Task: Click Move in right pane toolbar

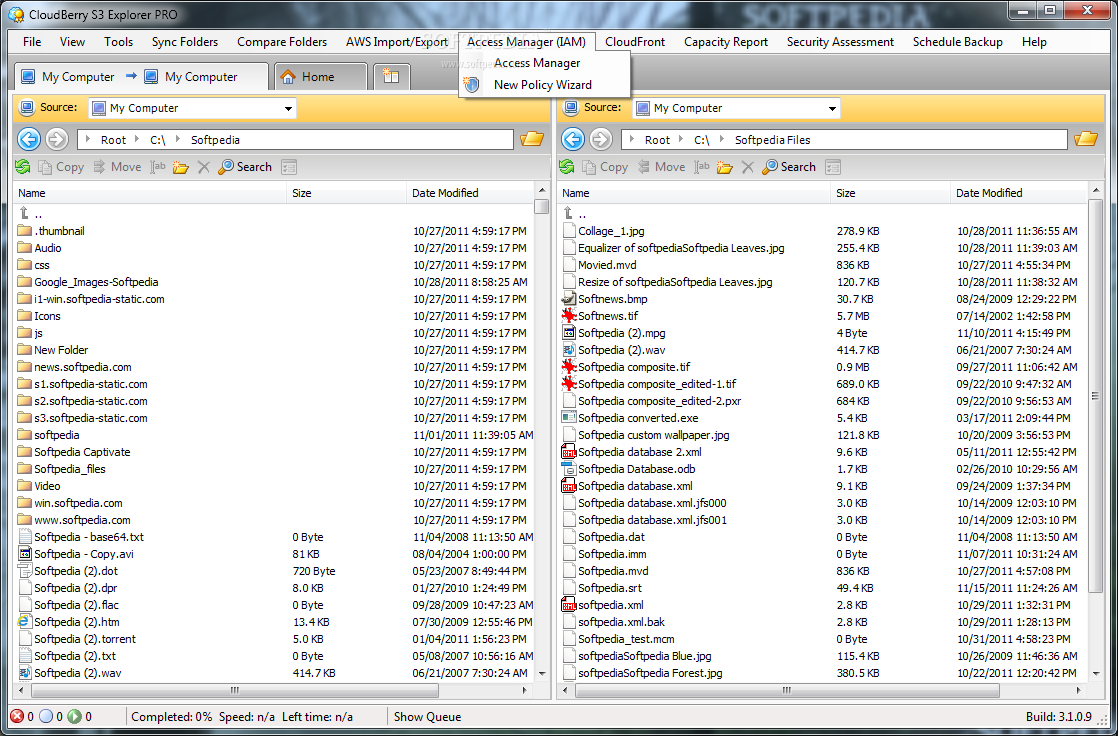Action: pyautogui.click(x=662, y=167)
